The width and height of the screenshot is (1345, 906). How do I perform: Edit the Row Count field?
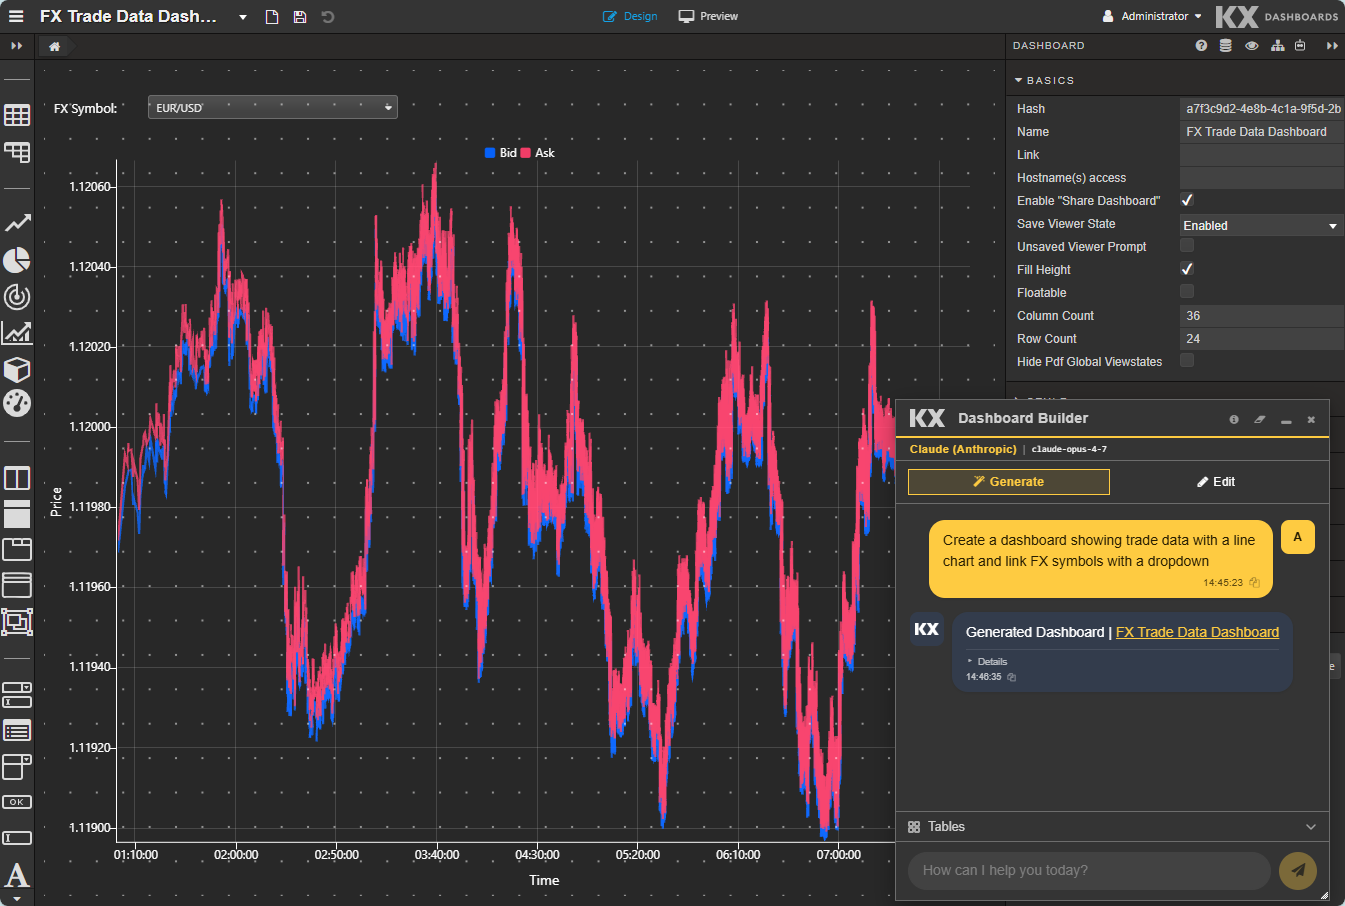coord(1261,339)
